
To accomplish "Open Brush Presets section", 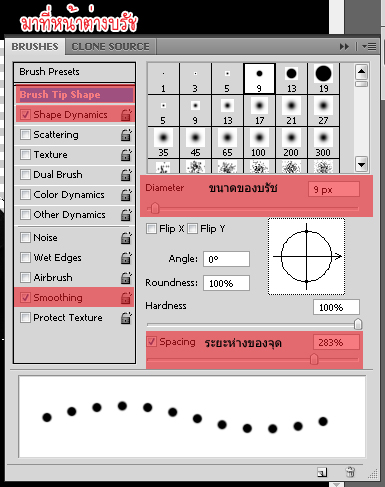I will (x=74, y=72).
